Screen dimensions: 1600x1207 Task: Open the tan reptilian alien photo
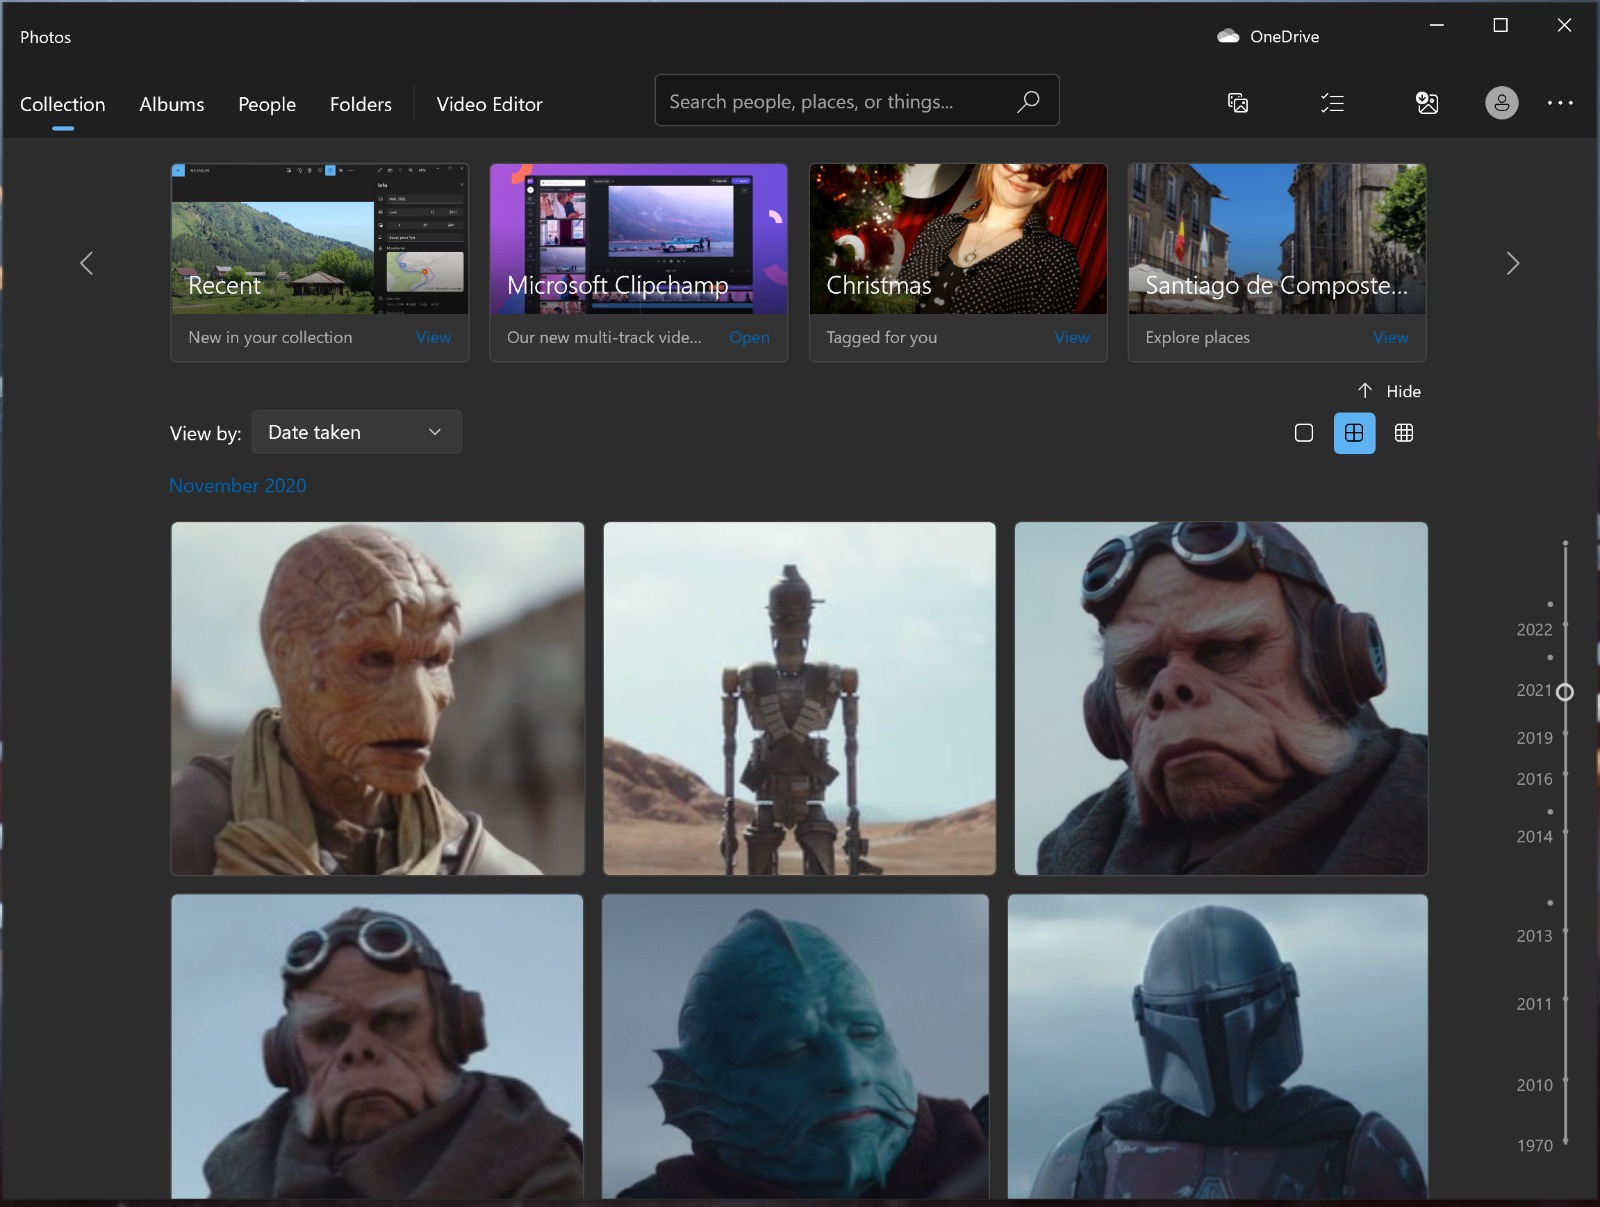click(x=378, y=698)
